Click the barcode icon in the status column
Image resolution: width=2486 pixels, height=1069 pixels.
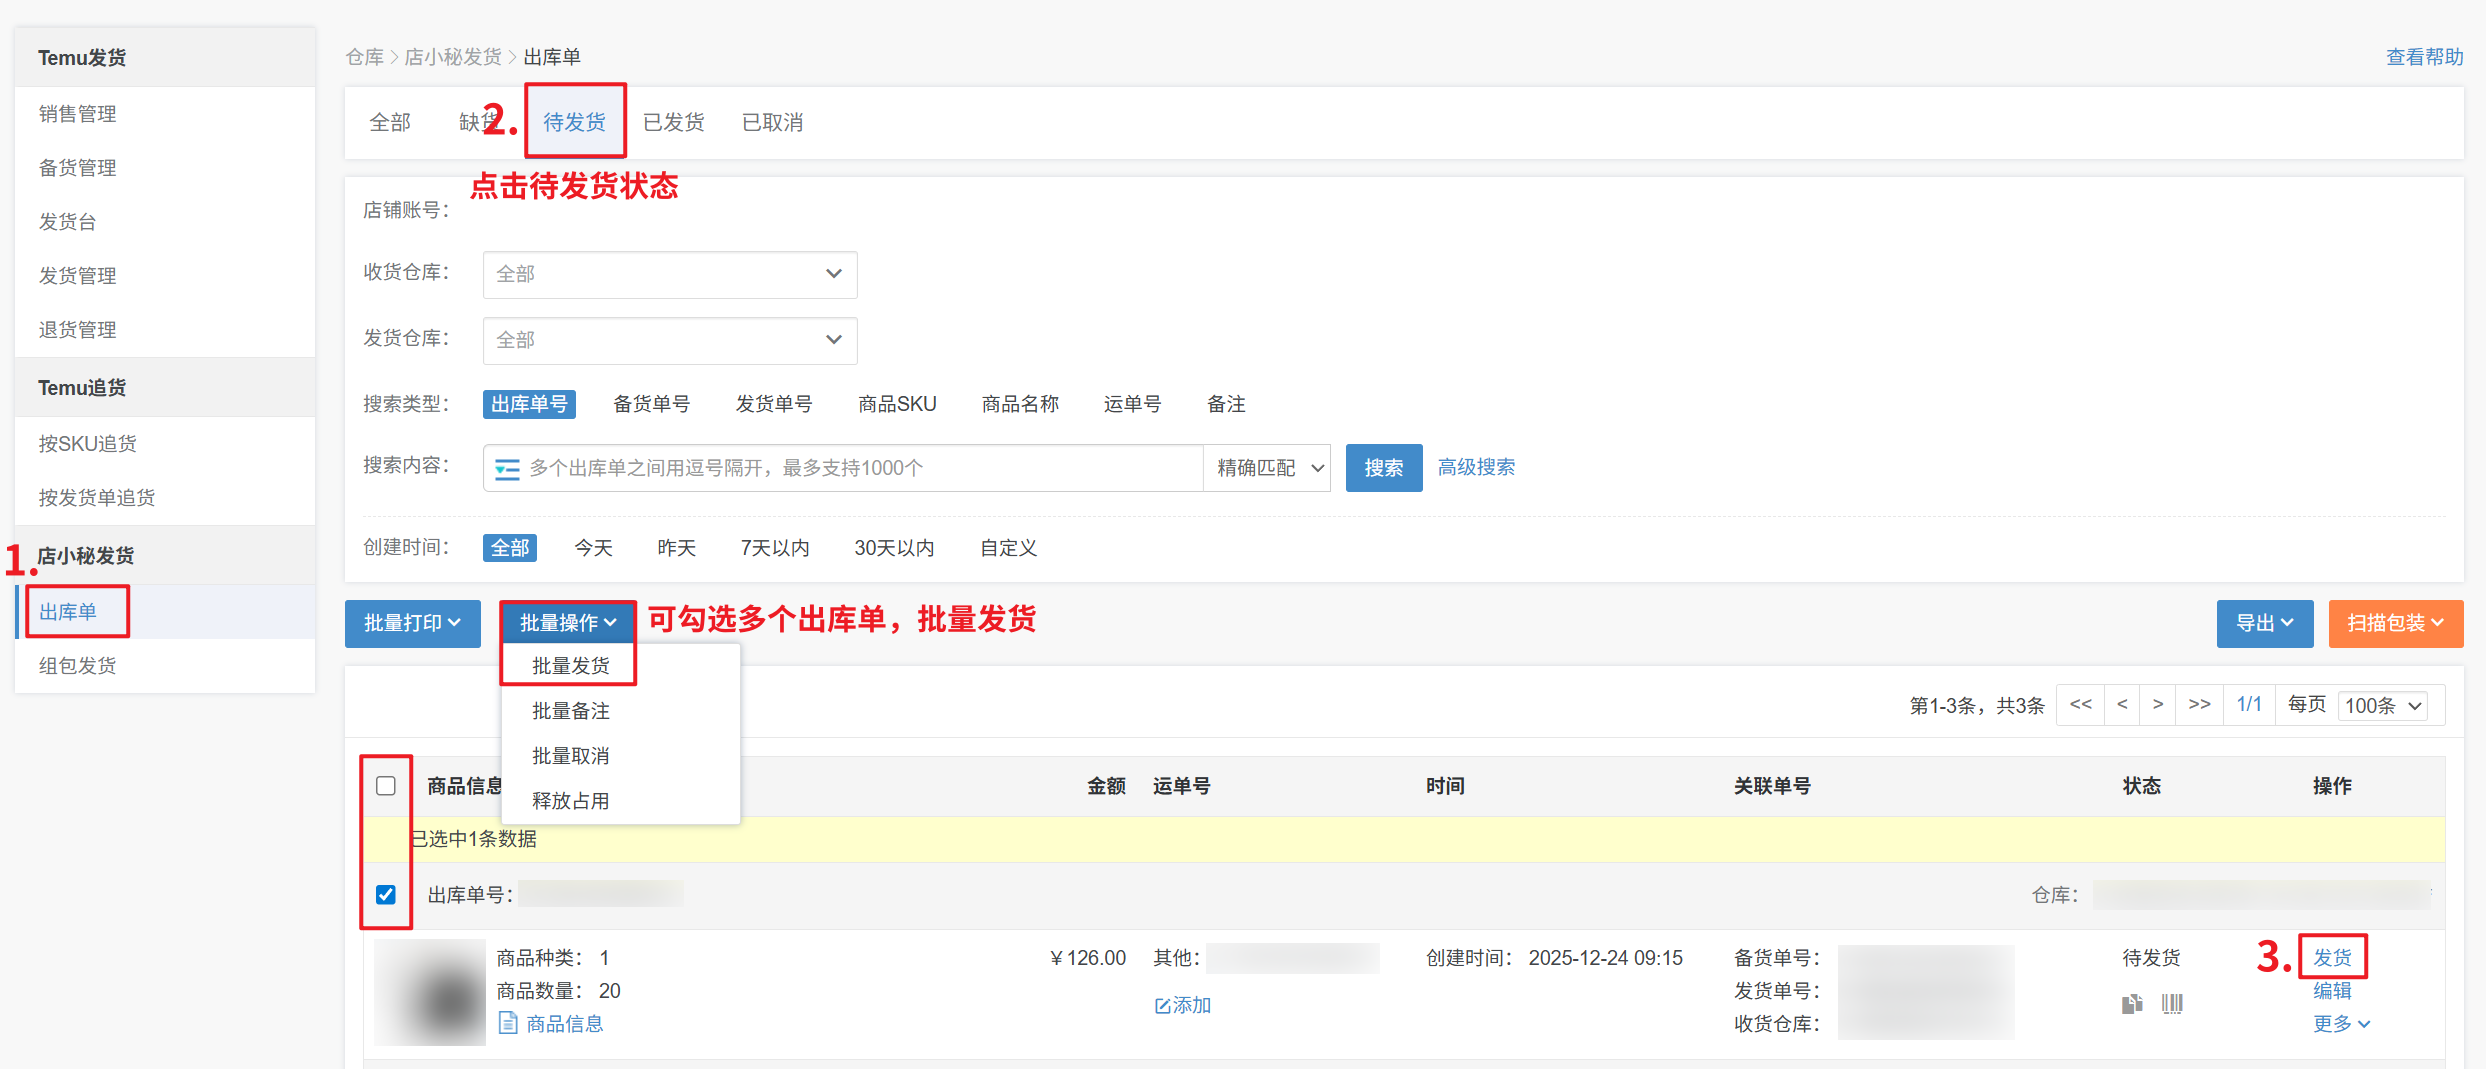[2172, 1003]
